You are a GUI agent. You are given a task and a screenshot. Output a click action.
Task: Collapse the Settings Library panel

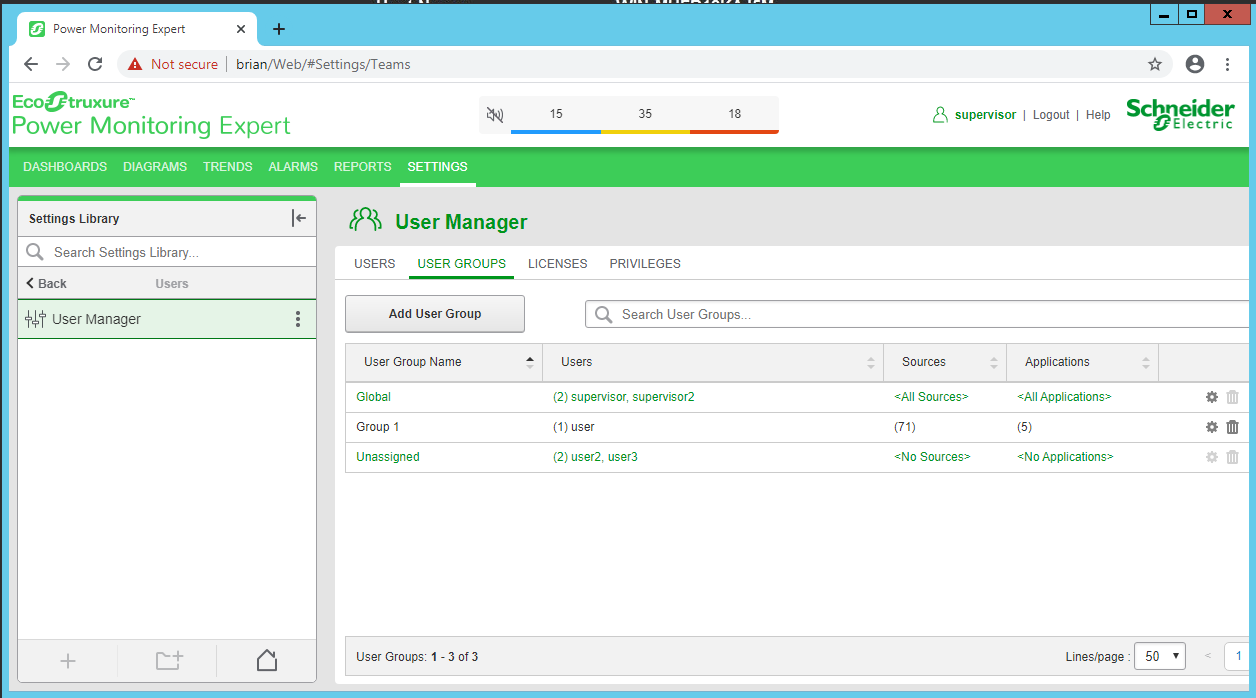point(299,218)
